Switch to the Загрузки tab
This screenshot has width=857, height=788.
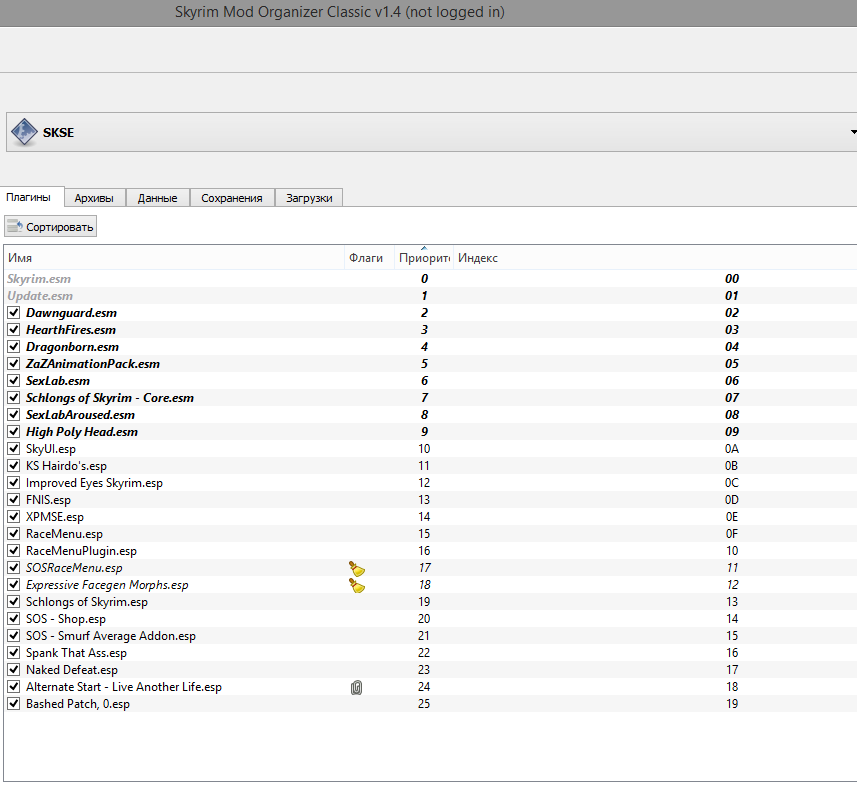[309, 198]
